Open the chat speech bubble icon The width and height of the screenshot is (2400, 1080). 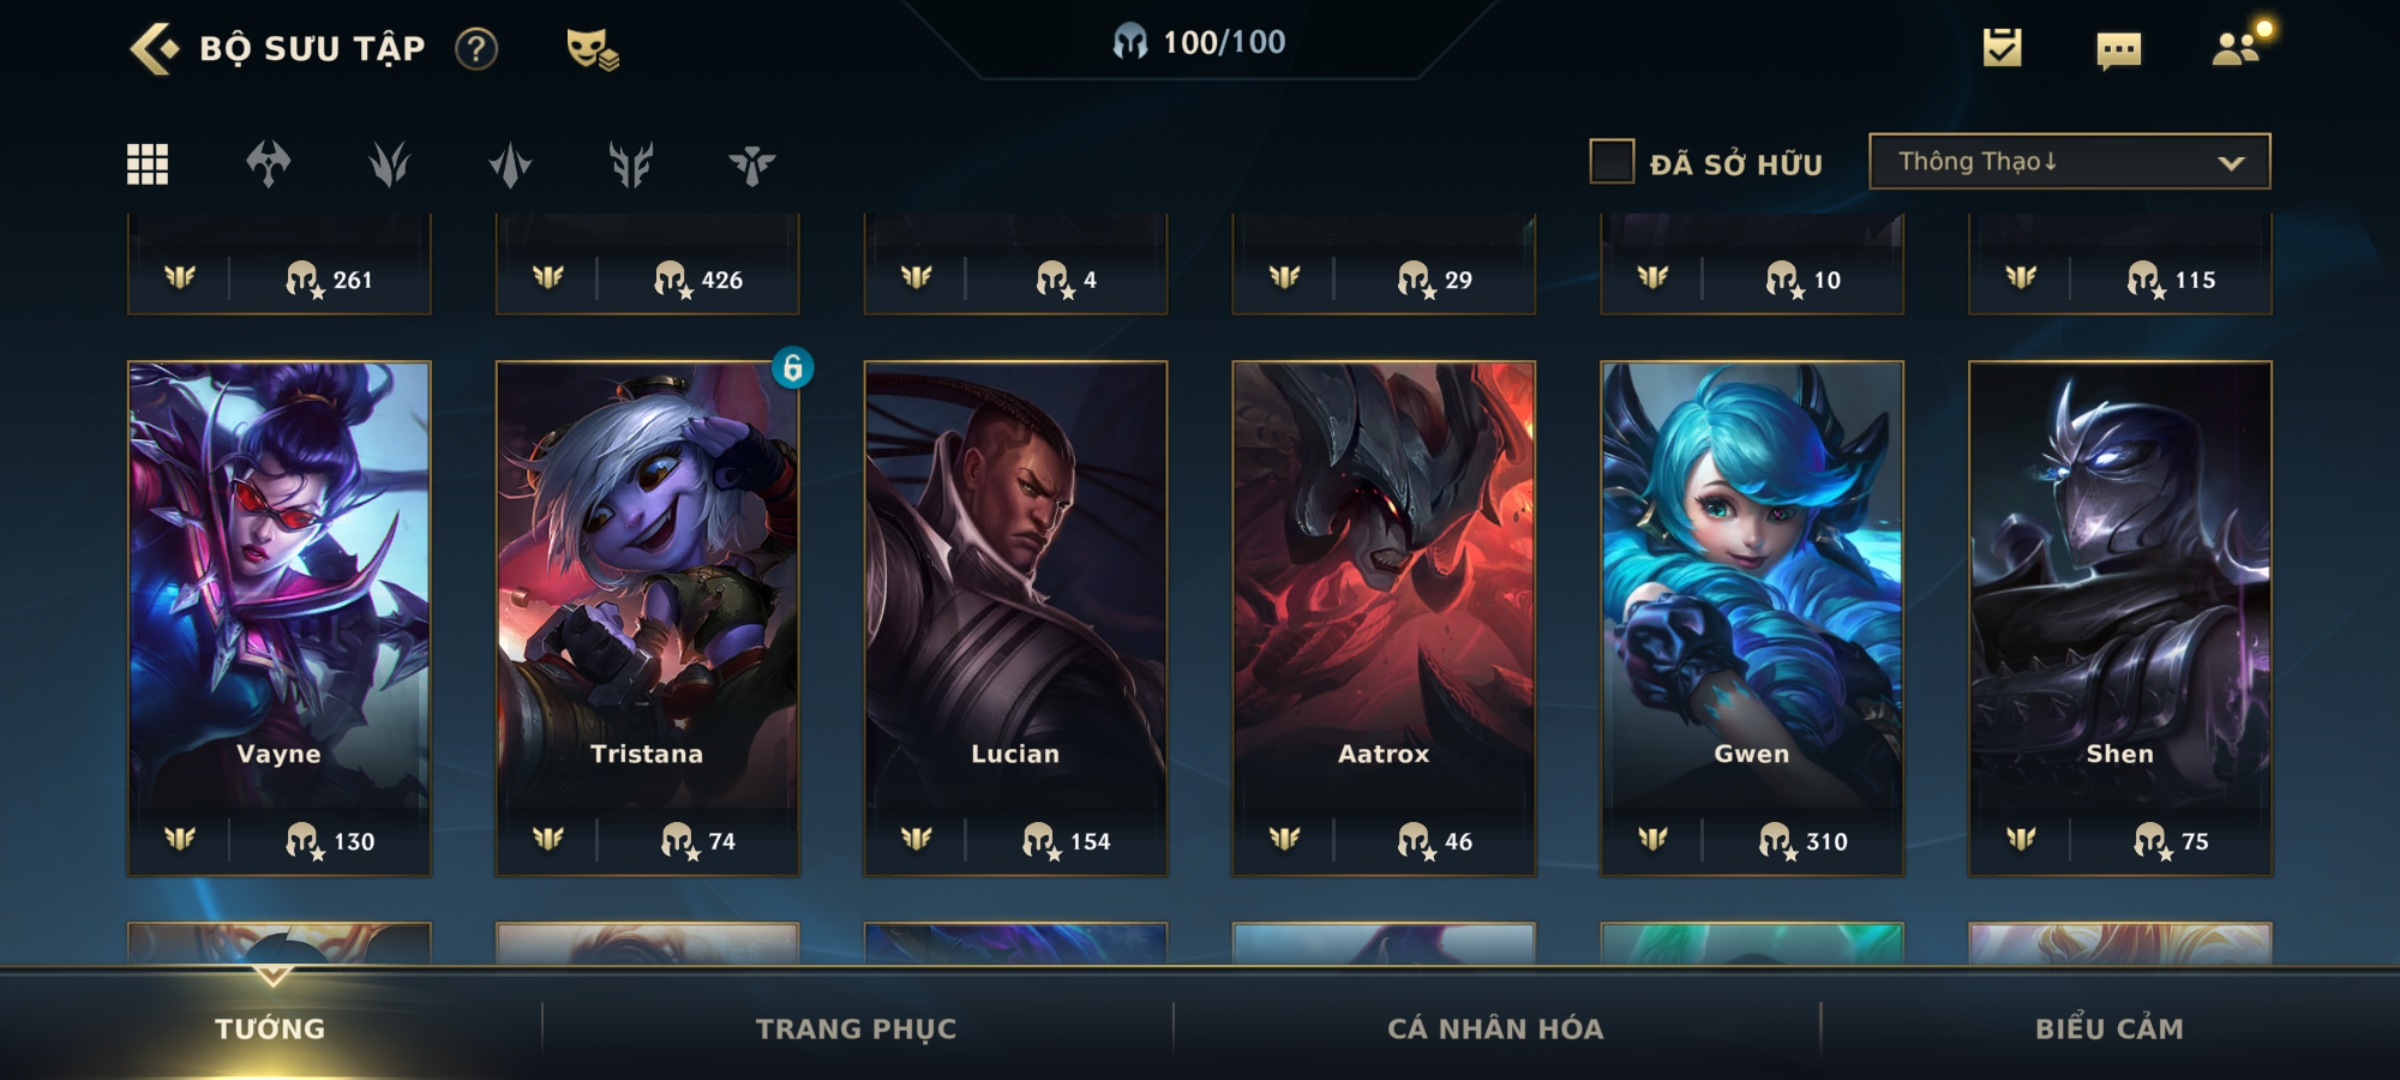(x=2119, y=50)
